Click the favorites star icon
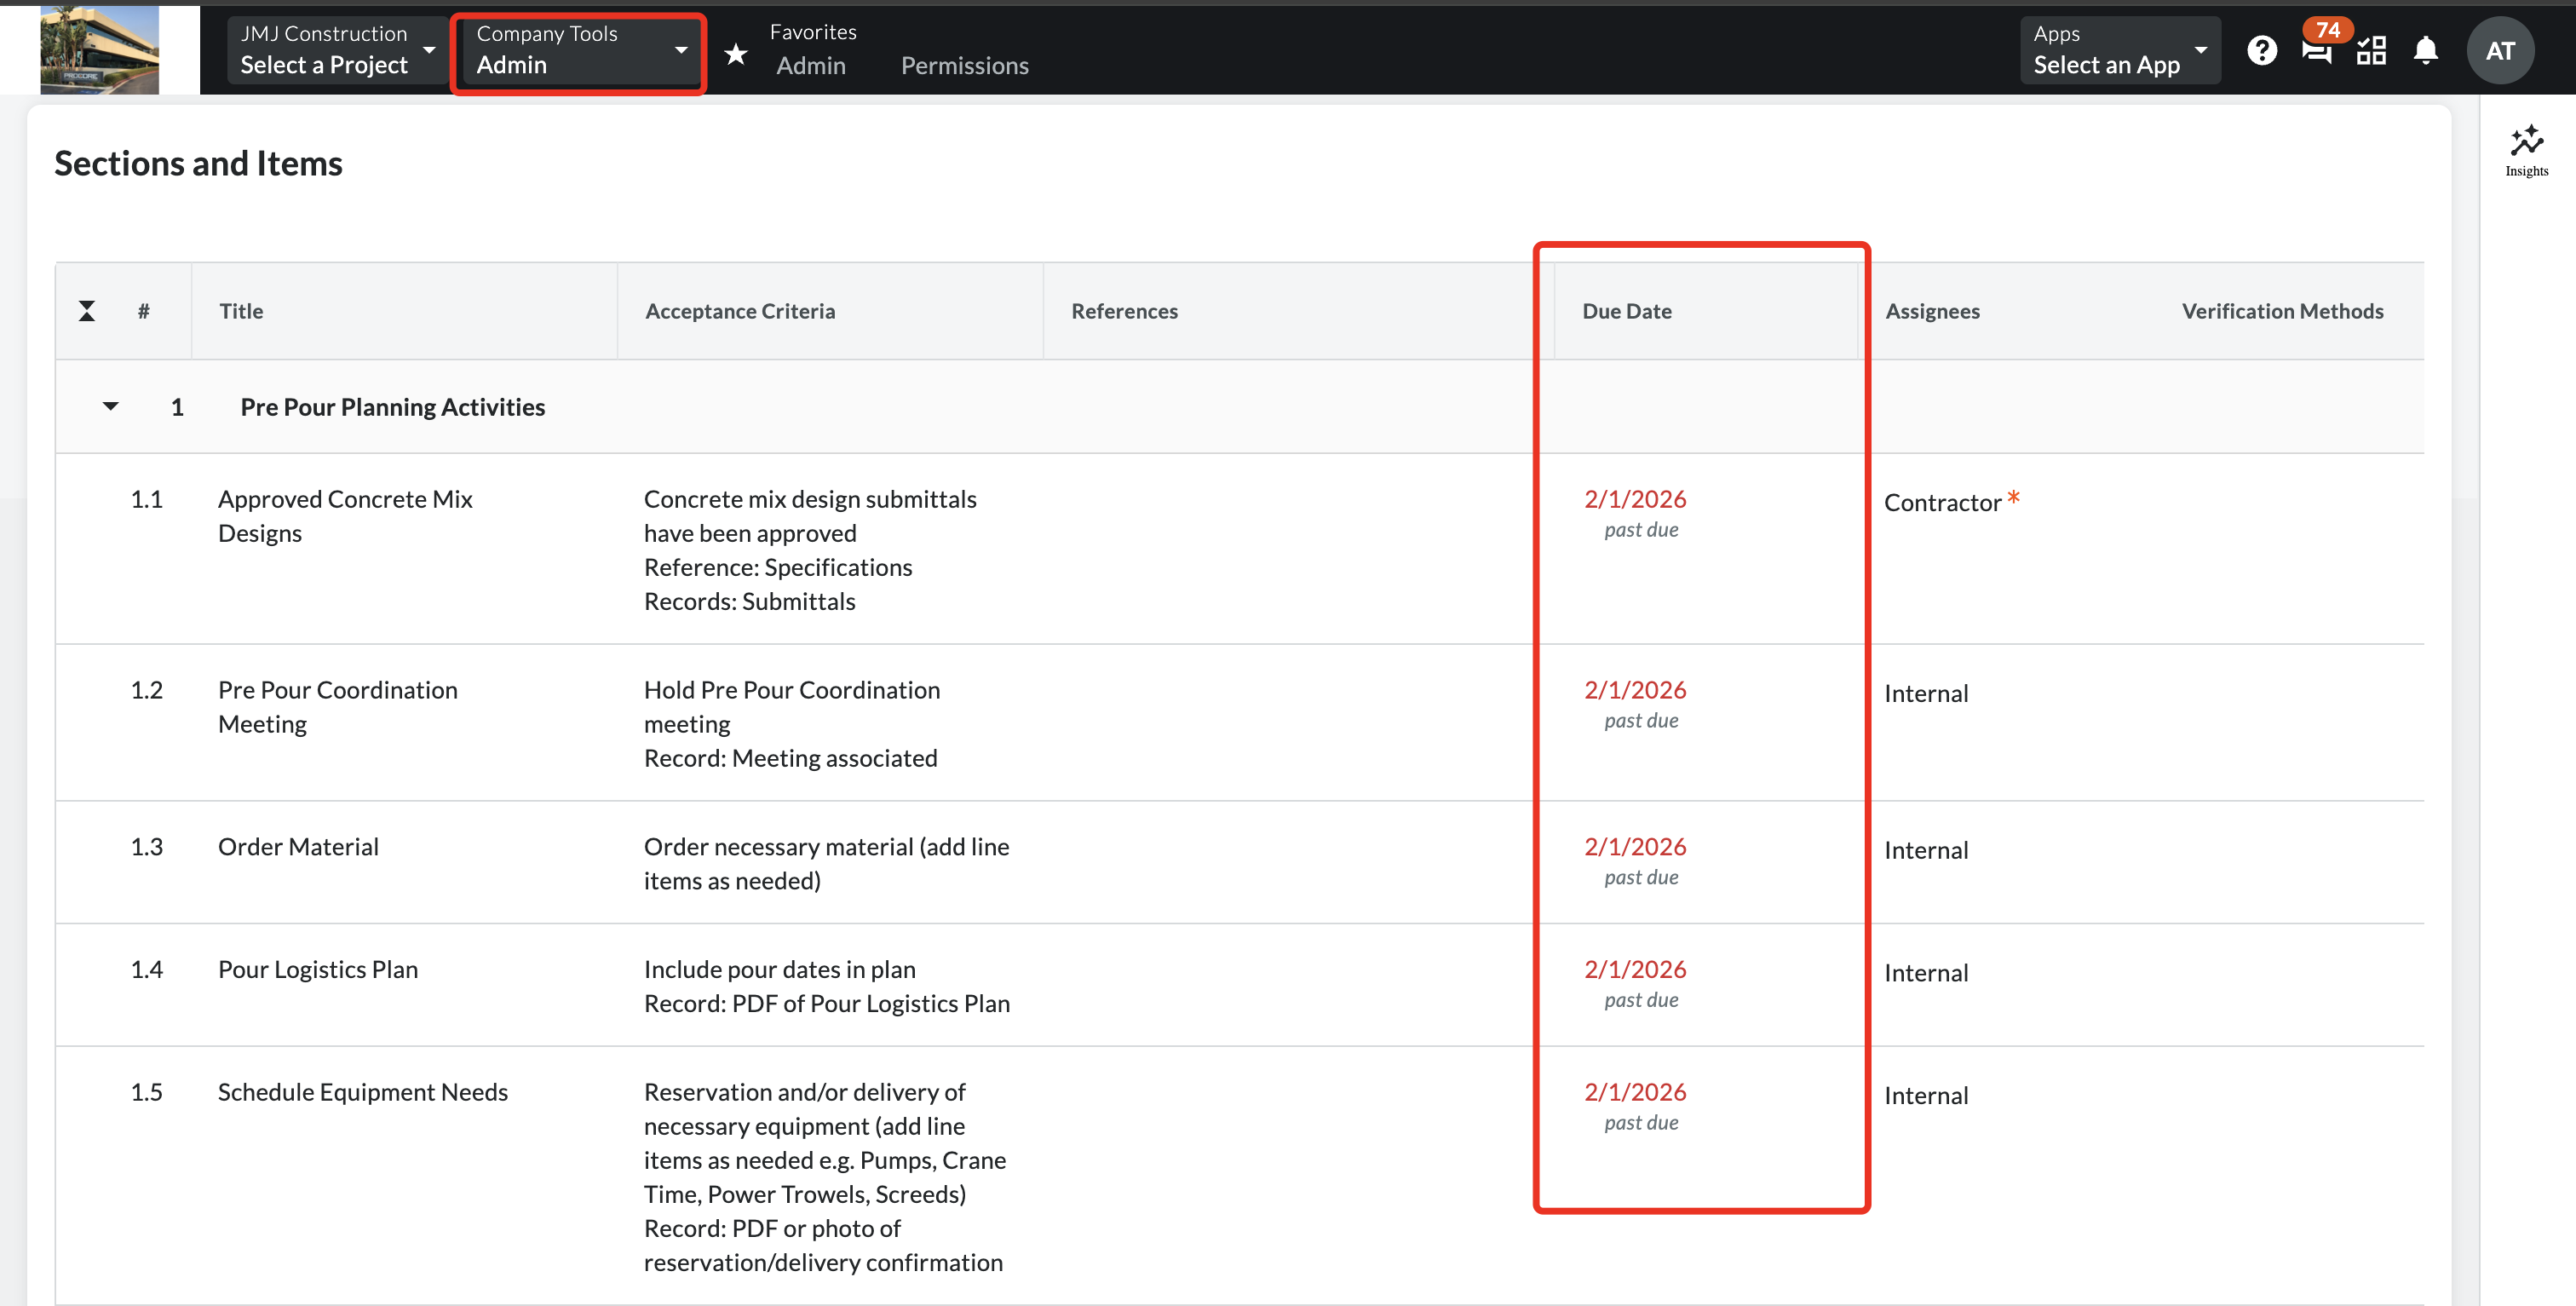2576x1306 pixels. click(x=736, y=54)
